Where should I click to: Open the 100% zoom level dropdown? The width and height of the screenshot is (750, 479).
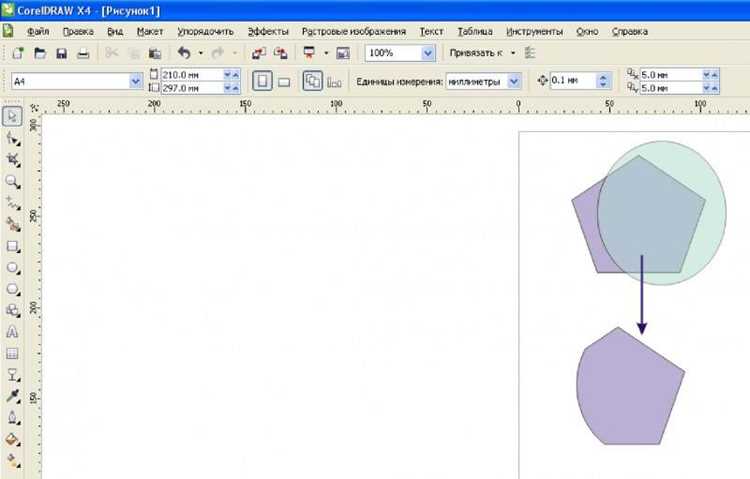coord(428,53)
